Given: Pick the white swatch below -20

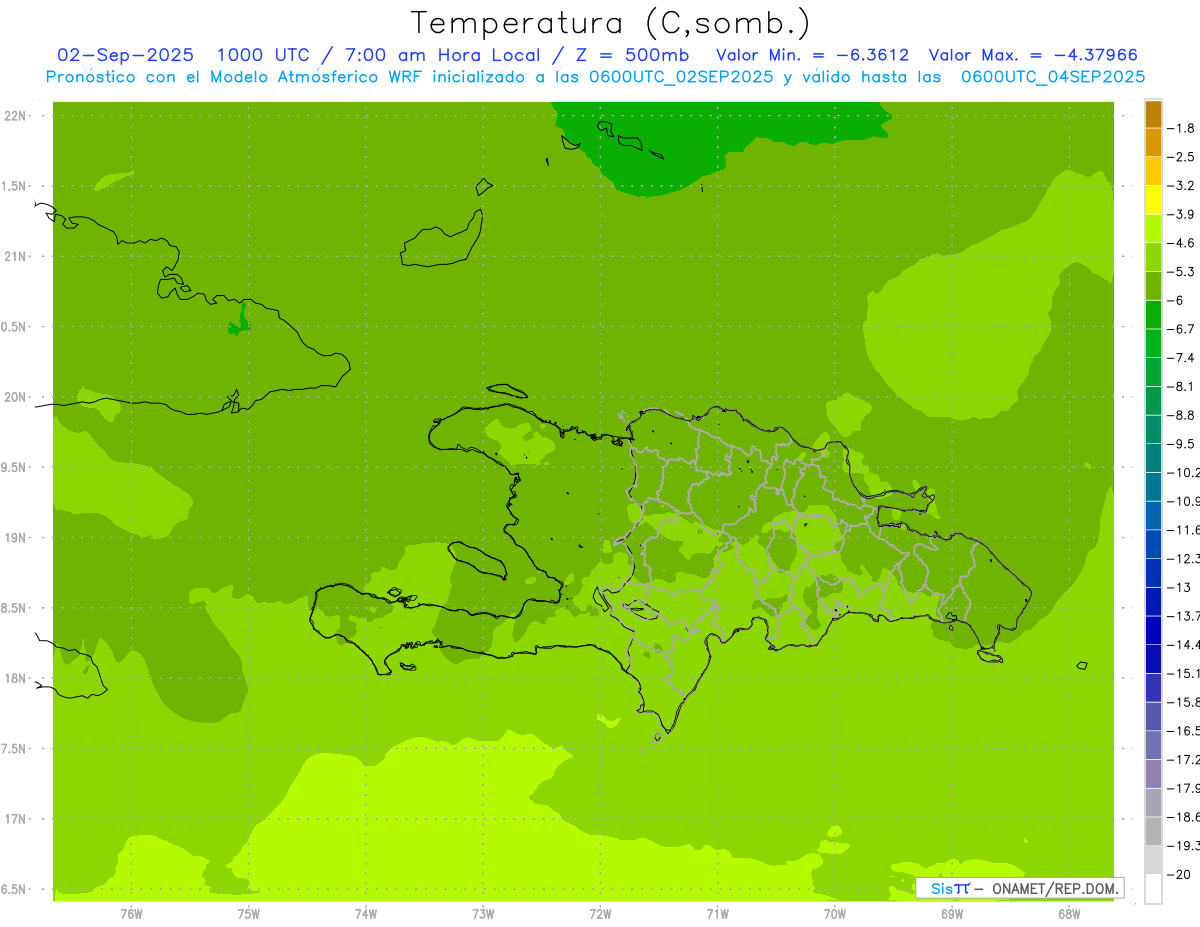Looking at the screenshot, I should coord(1153,888).
